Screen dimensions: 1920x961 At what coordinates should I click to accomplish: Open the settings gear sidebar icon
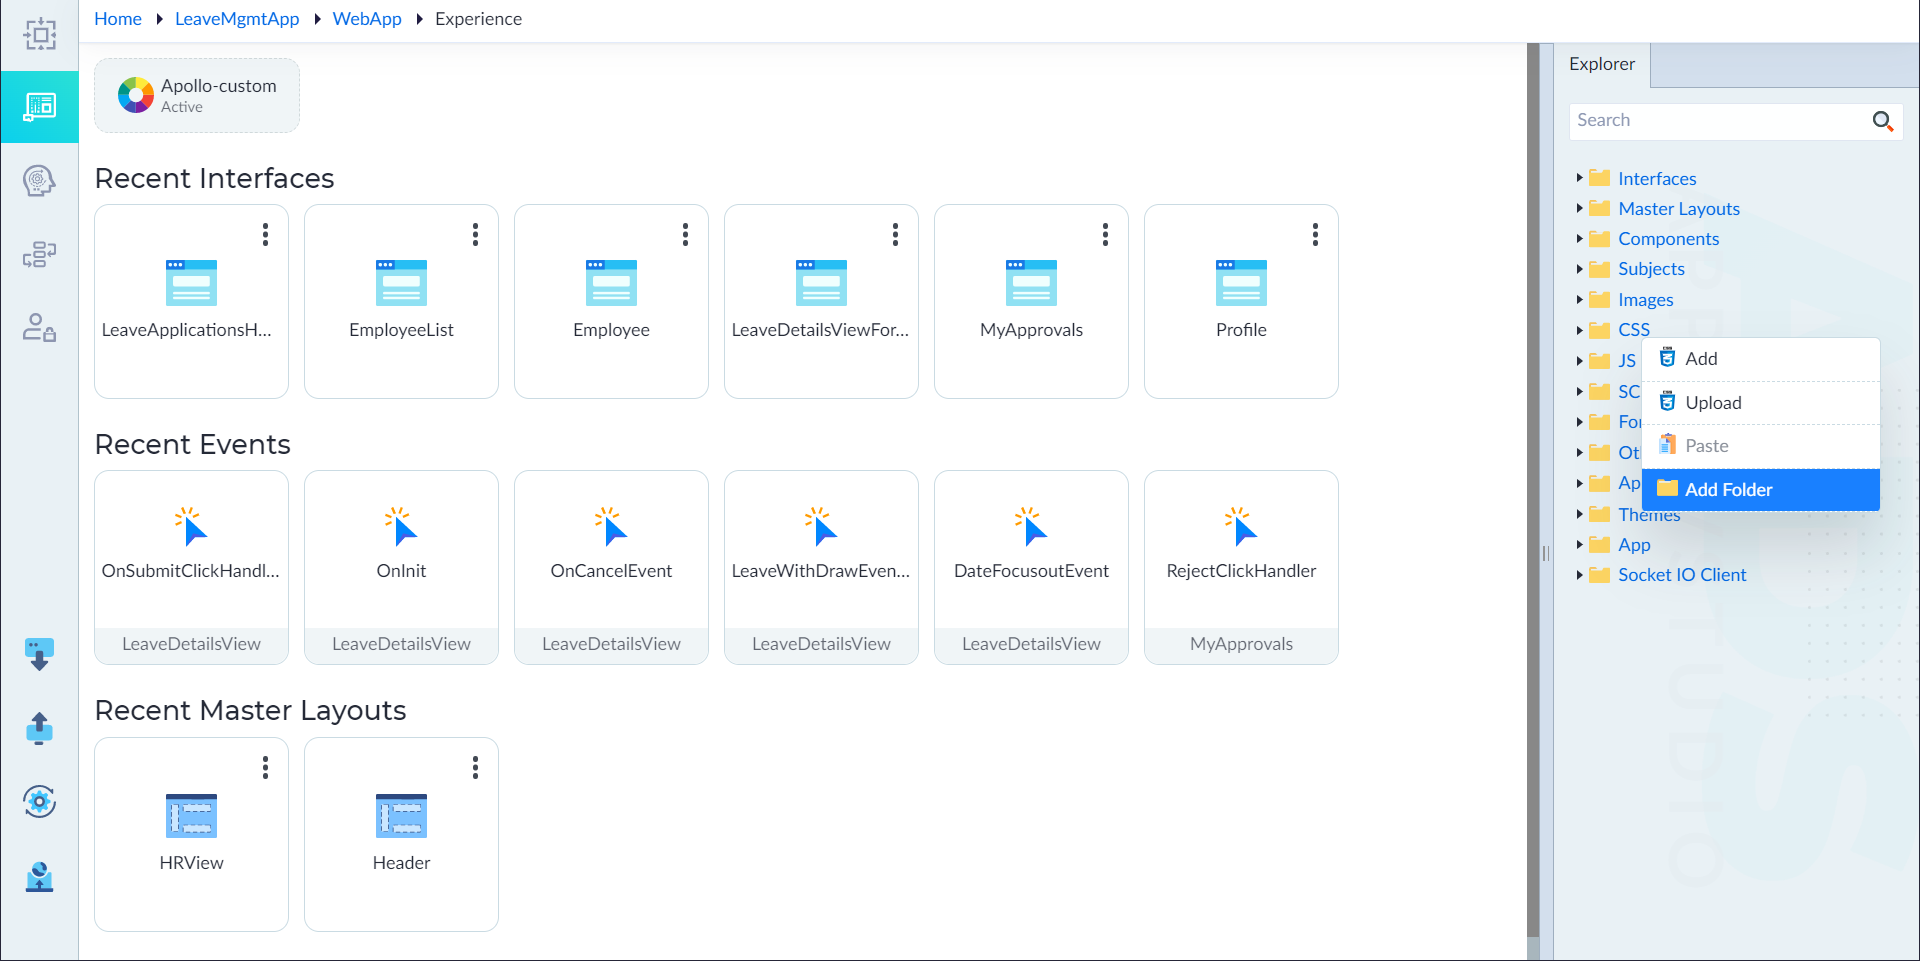coord(39,801)
